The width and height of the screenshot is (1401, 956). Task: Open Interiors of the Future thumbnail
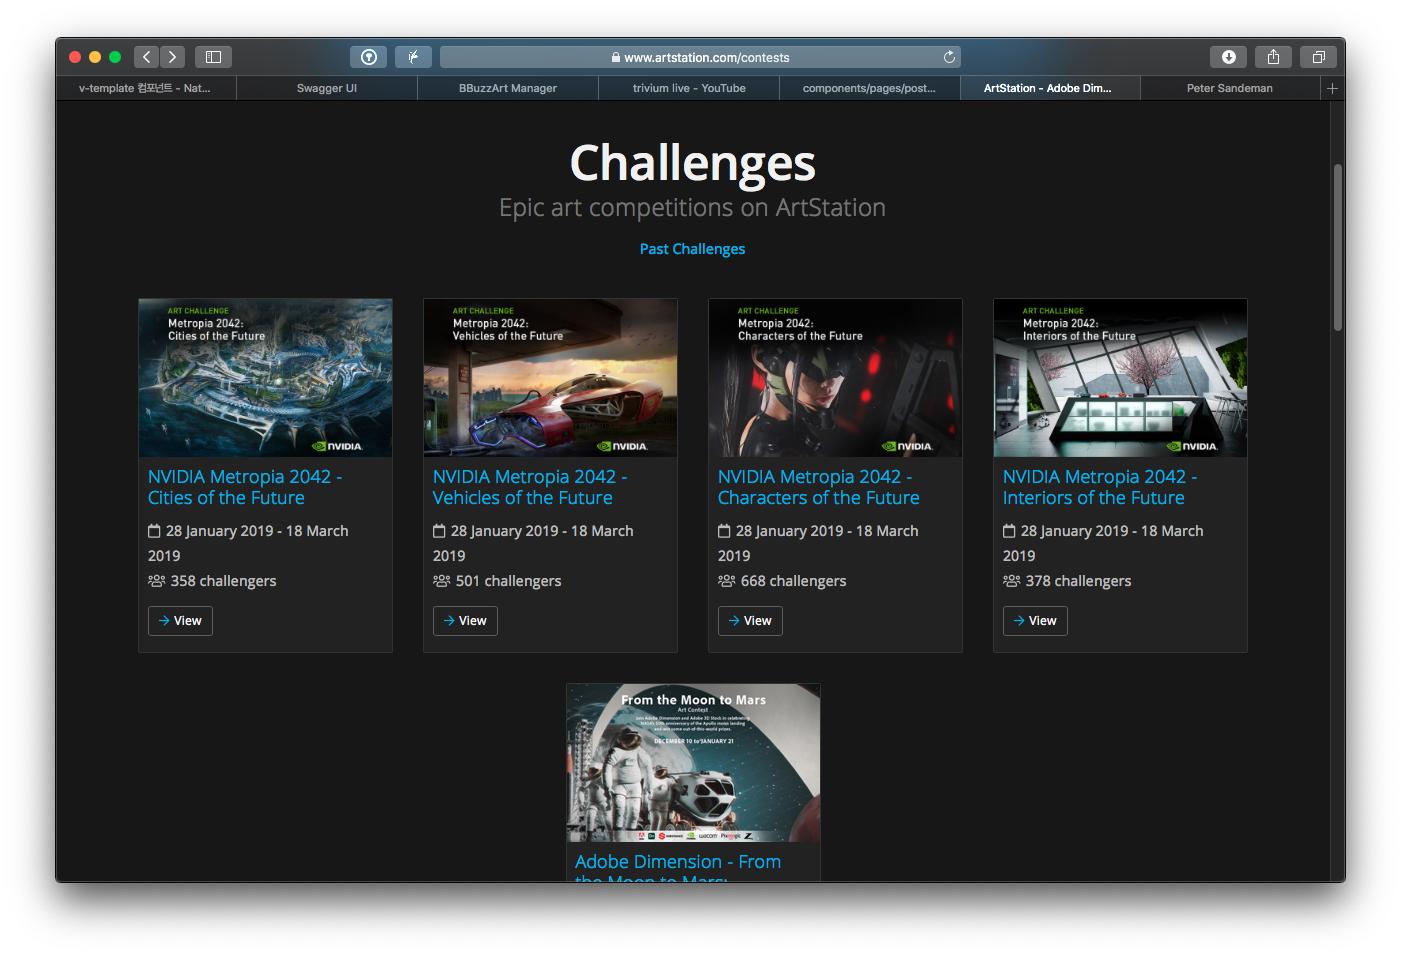click(x=1120, y=378)
